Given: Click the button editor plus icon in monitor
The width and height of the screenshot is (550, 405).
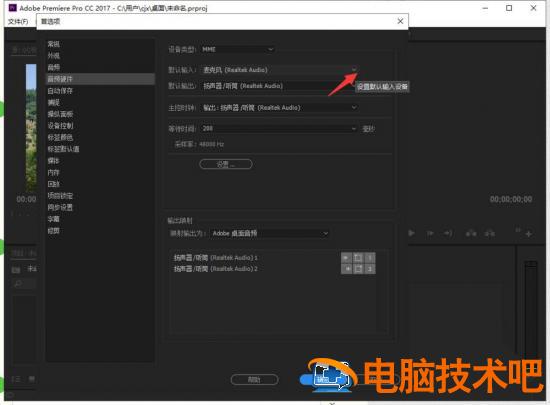Looking at the screenshot, I should 529,234.
